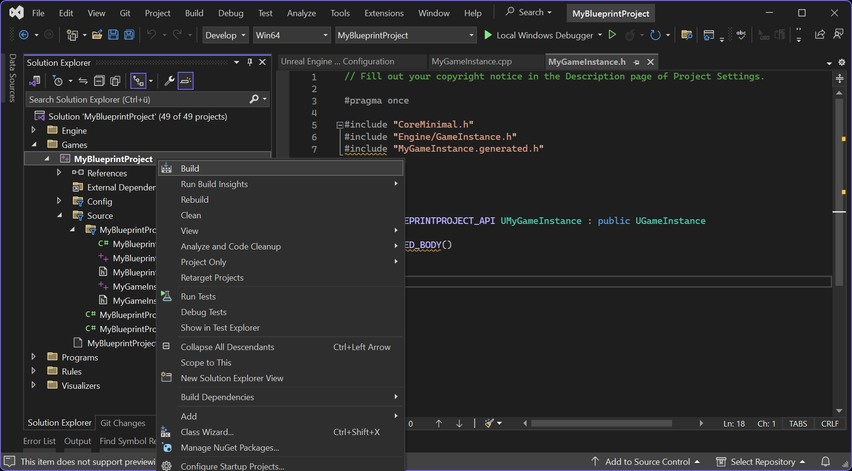Switch to the Unreal Engine Configuration tab

(x=337, y=62)
